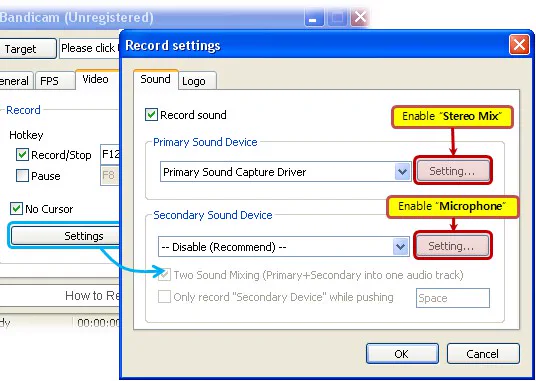Close the Record settings dialog
This screenshot has width=536, height=381.
click(x=519, y=45)
